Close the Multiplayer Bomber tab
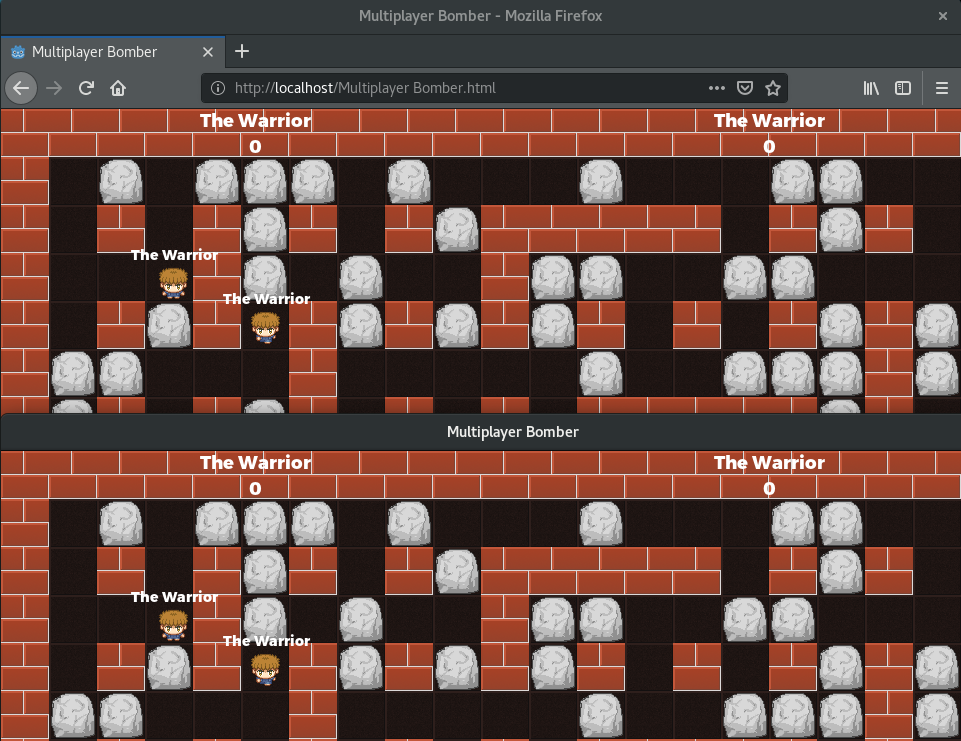 point(208,52)
